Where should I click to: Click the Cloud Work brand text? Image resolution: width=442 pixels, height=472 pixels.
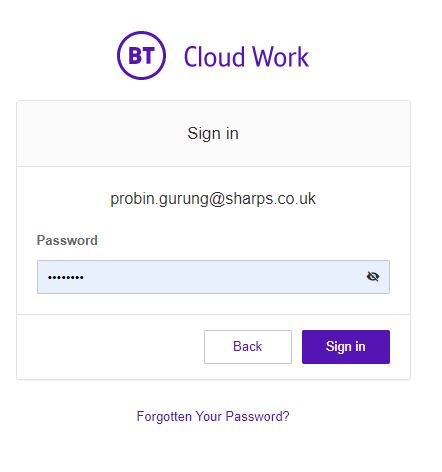coord(246,57)
